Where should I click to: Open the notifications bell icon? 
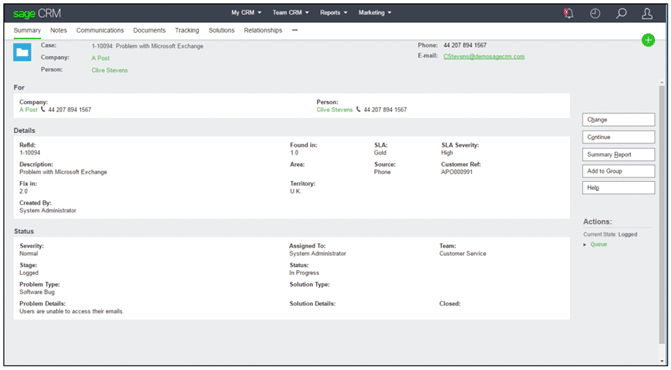pos(568,13)
